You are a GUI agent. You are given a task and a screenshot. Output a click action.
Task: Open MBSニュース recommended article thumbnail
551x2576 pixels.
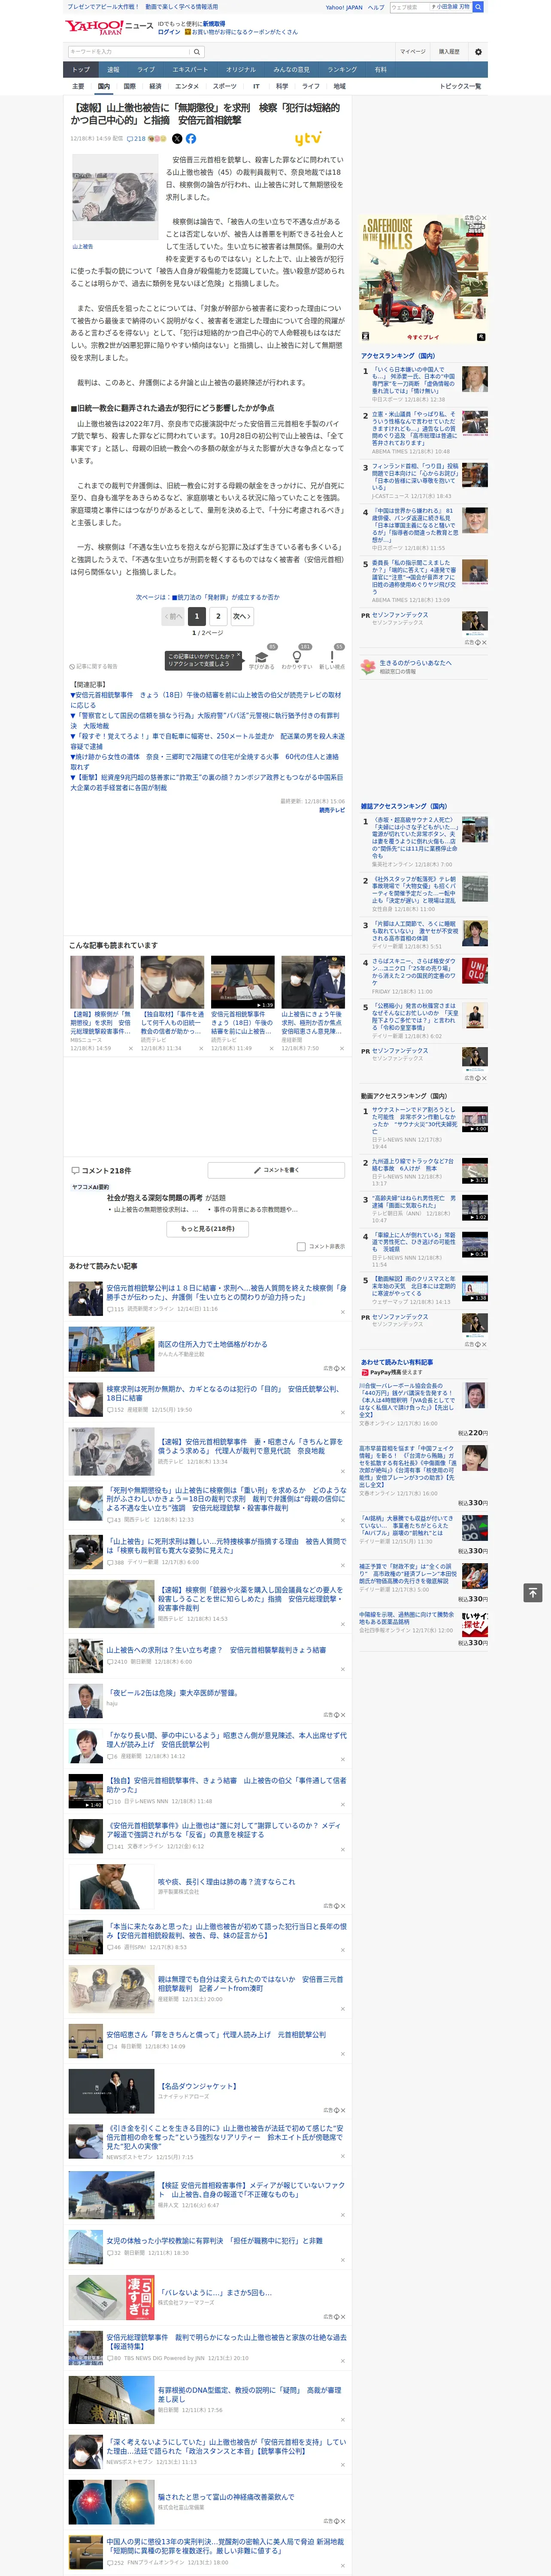(x=101, y=982)
